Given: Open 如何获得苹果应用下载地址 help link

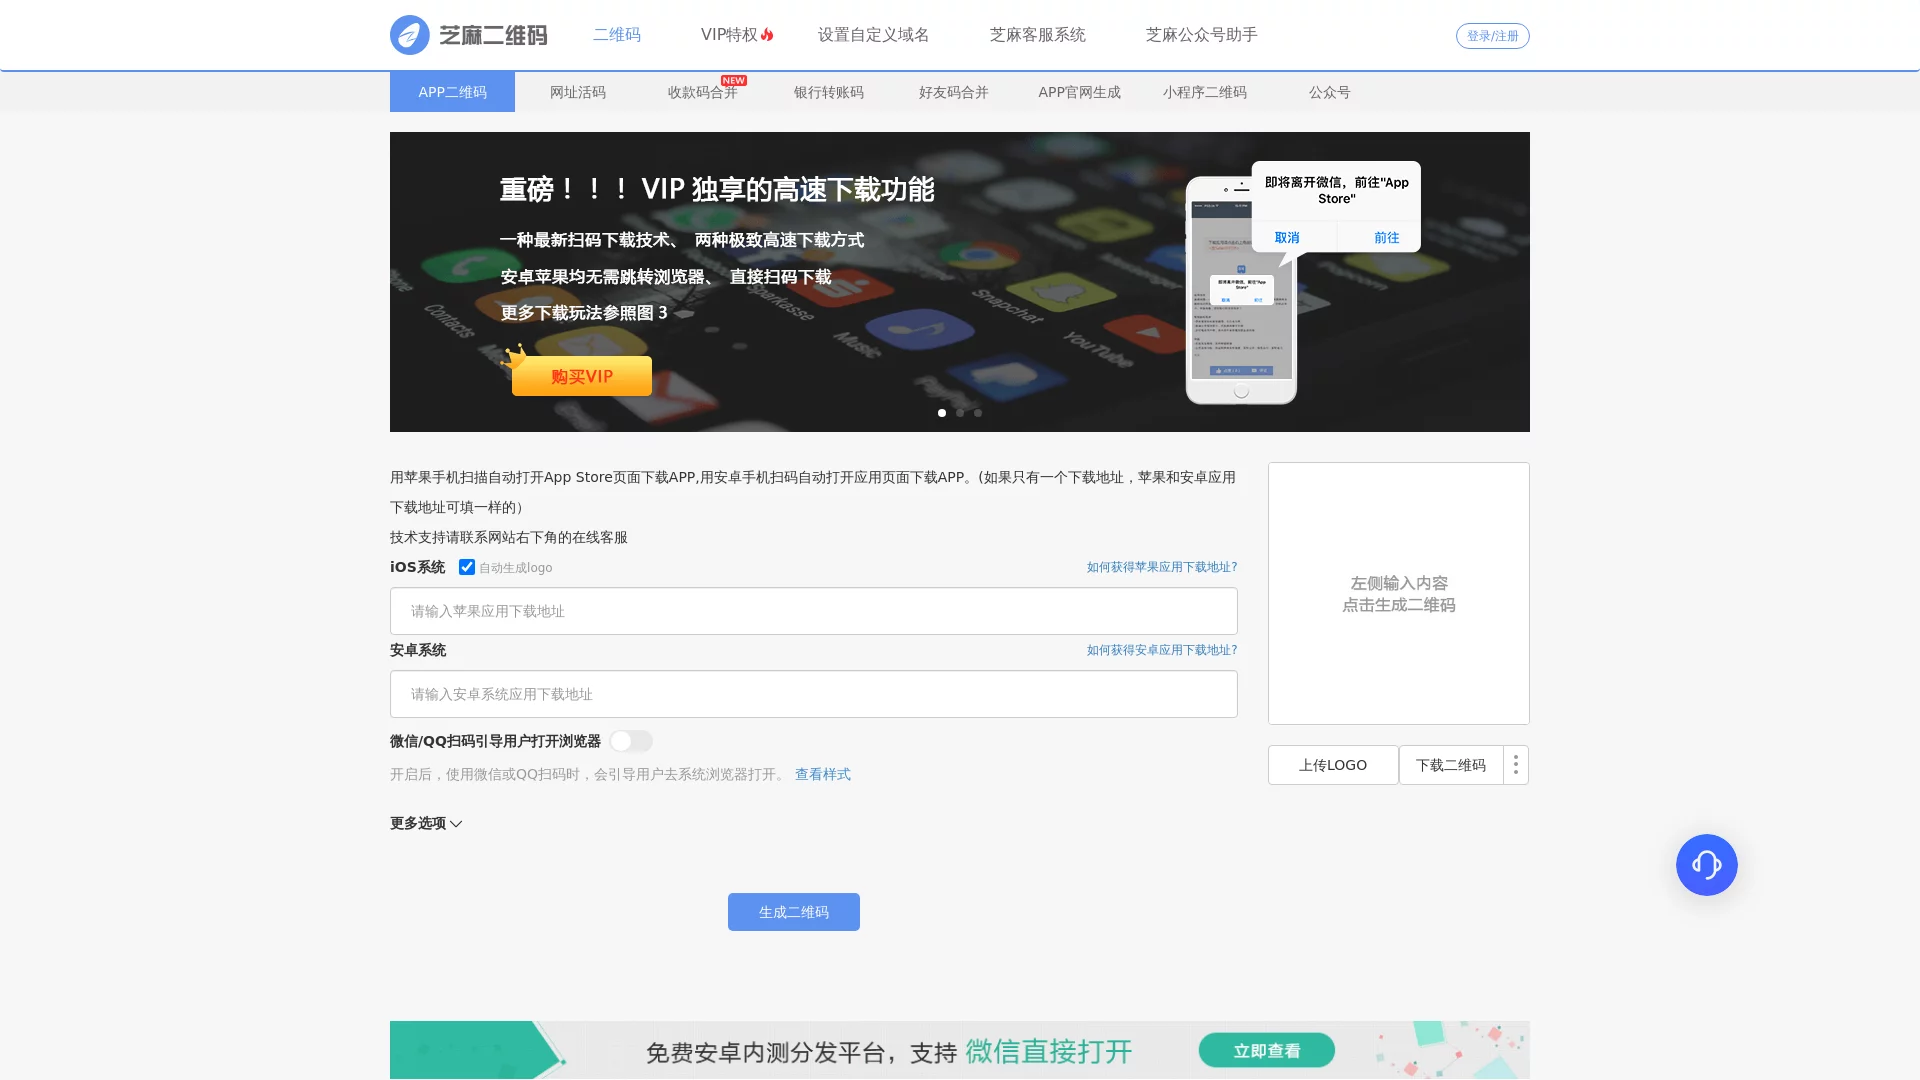Looking at the screenshot, I should click(x=1161, y=567).
